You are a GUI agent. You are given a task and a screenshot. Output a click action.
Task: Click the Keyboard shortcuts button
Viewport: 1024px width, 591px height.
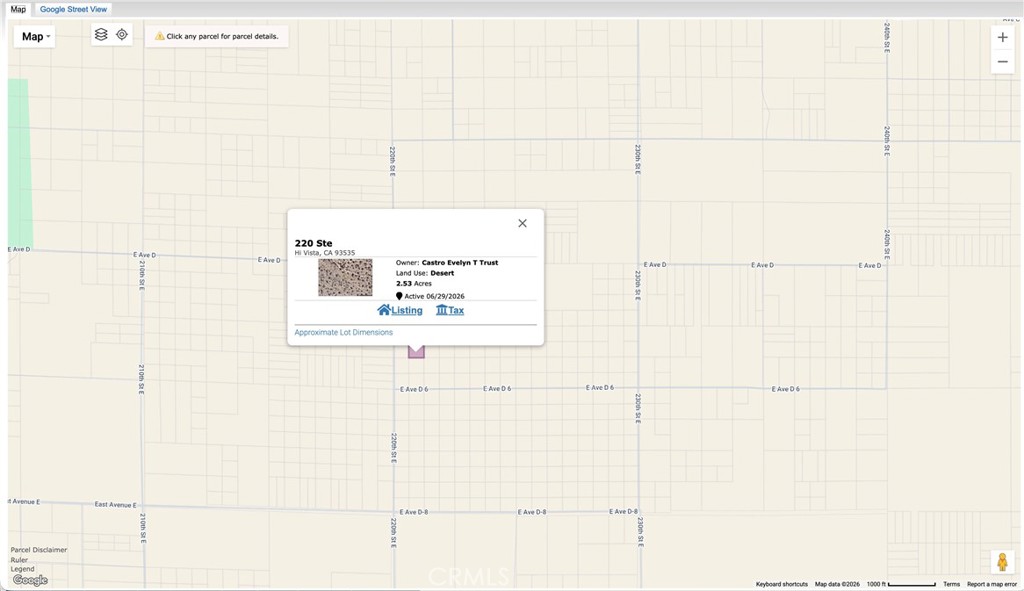pyautogui.click(x=782, y=584)
